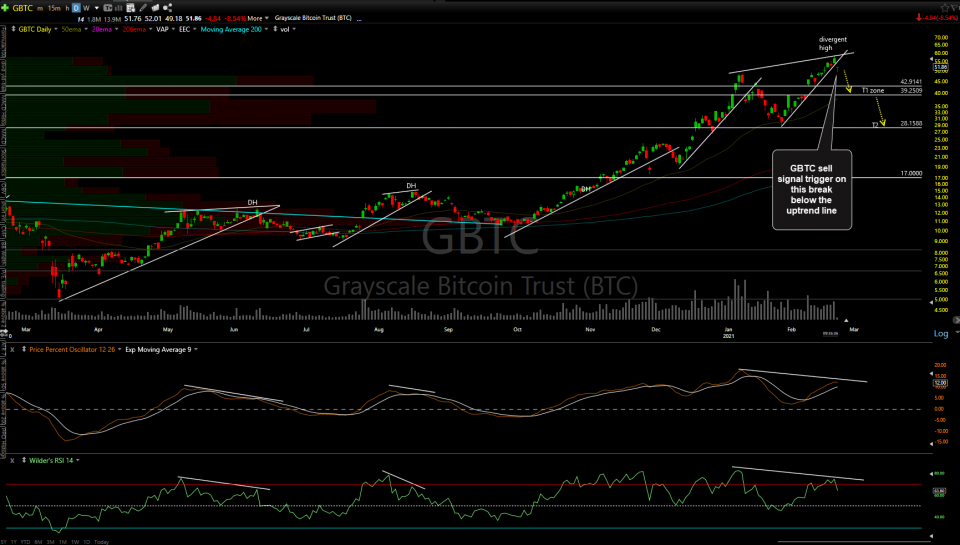960x545 pixels.
Task: Open the GBTC Daily plot dropdown
Action: pyautogui.click(x=56, y=29)
